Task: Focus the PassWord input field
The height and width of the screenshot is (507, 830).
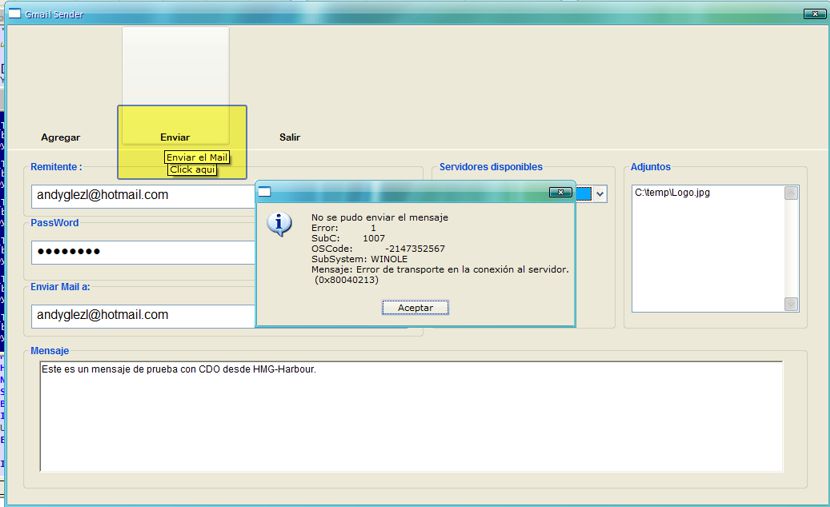Action: click(140, 252)
